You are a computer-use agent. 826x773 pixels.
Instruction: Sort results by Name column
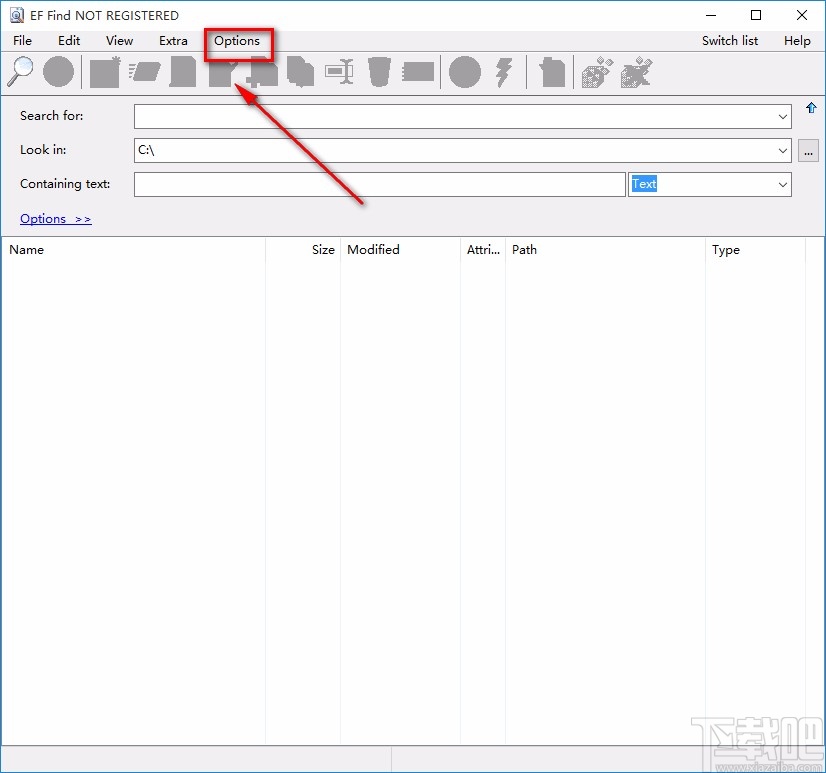tap(133, 250)
